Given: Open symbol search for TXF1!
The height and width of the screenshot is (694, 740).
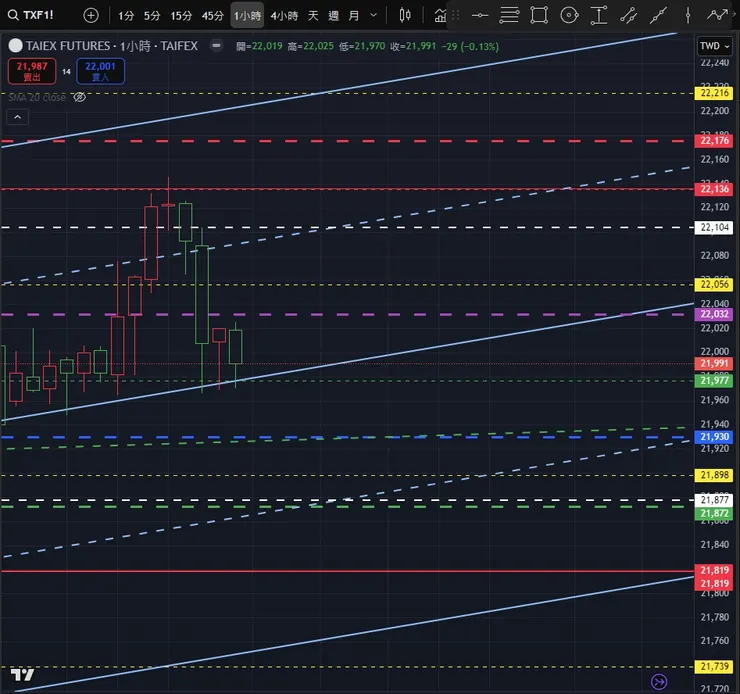Looking at the screenshot, I should tap(31, 15).
